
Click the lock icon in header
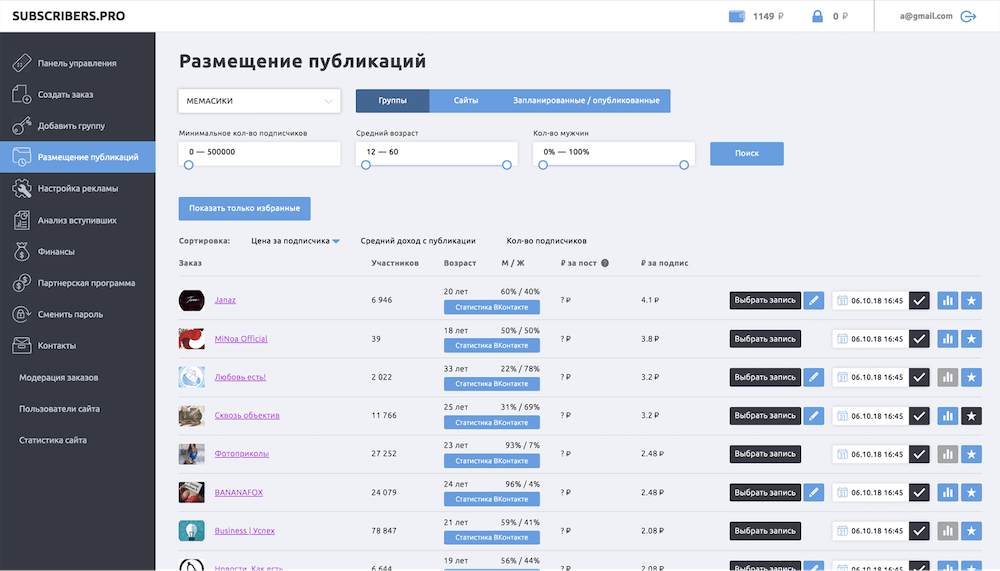coord(817,16)
